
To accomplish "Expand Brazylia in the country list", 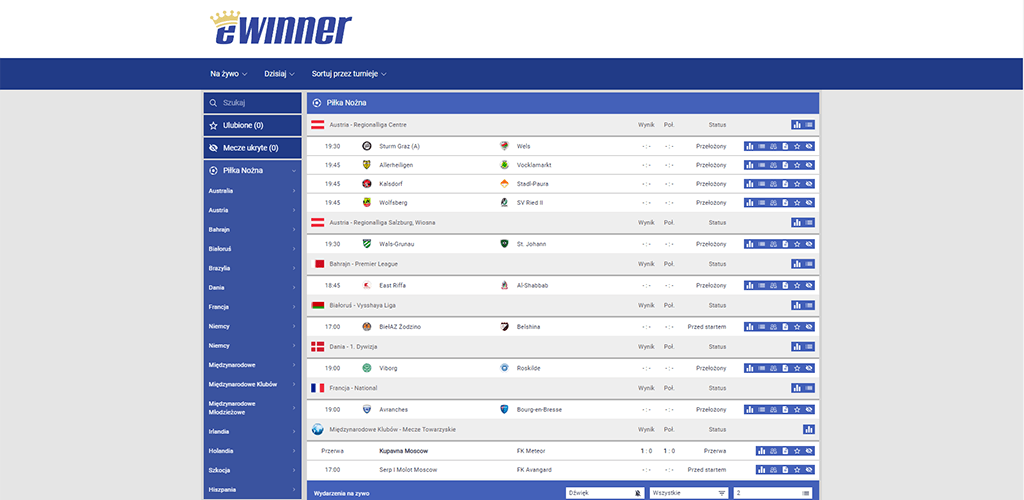I will [252, 268].
